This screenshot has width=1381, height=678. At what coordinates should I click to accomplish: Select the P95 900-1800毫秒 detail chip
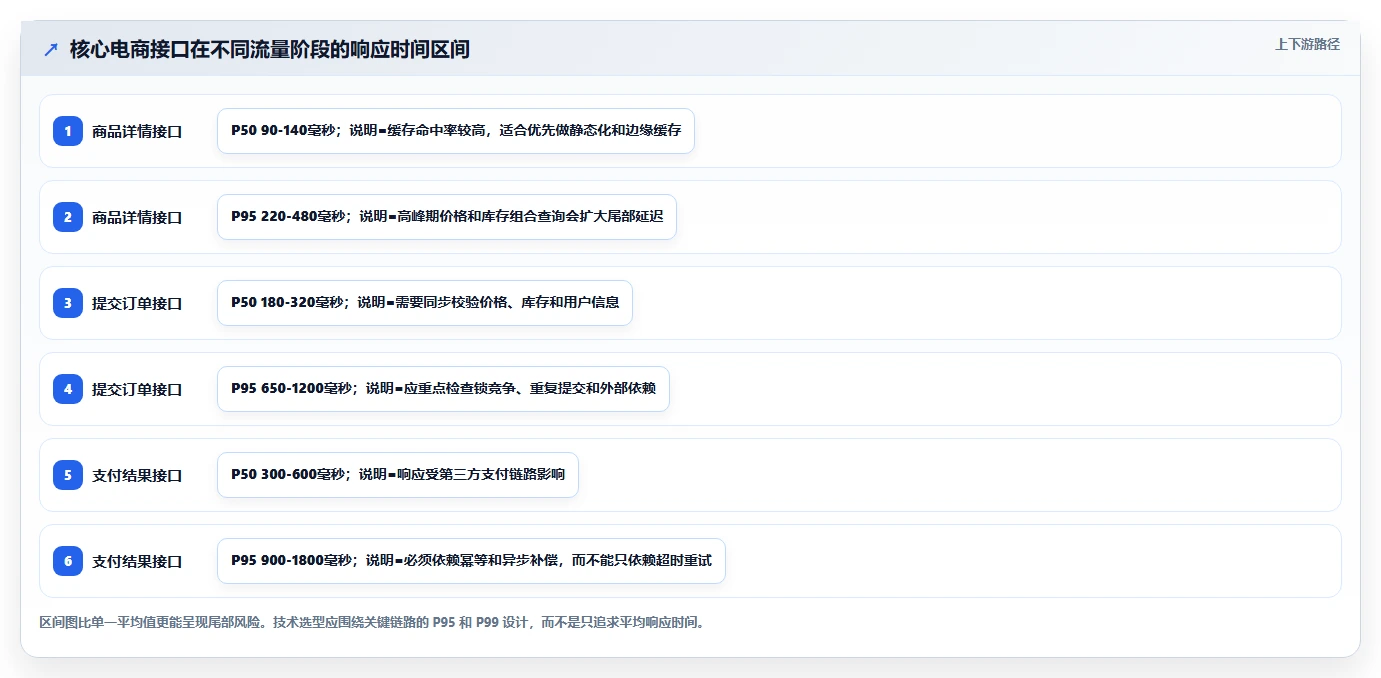471,561
